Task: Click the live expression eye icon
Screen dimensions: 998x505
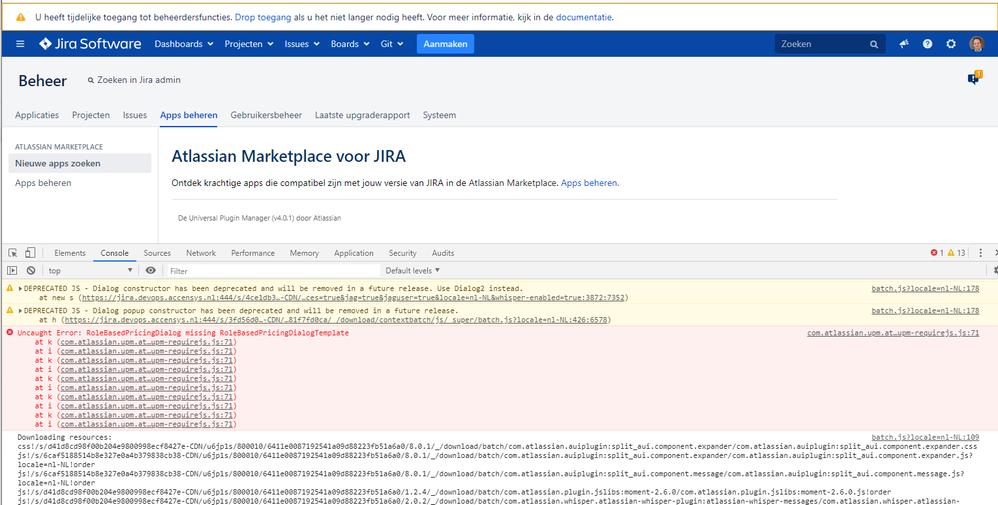Action: click(x=150, y=271)
